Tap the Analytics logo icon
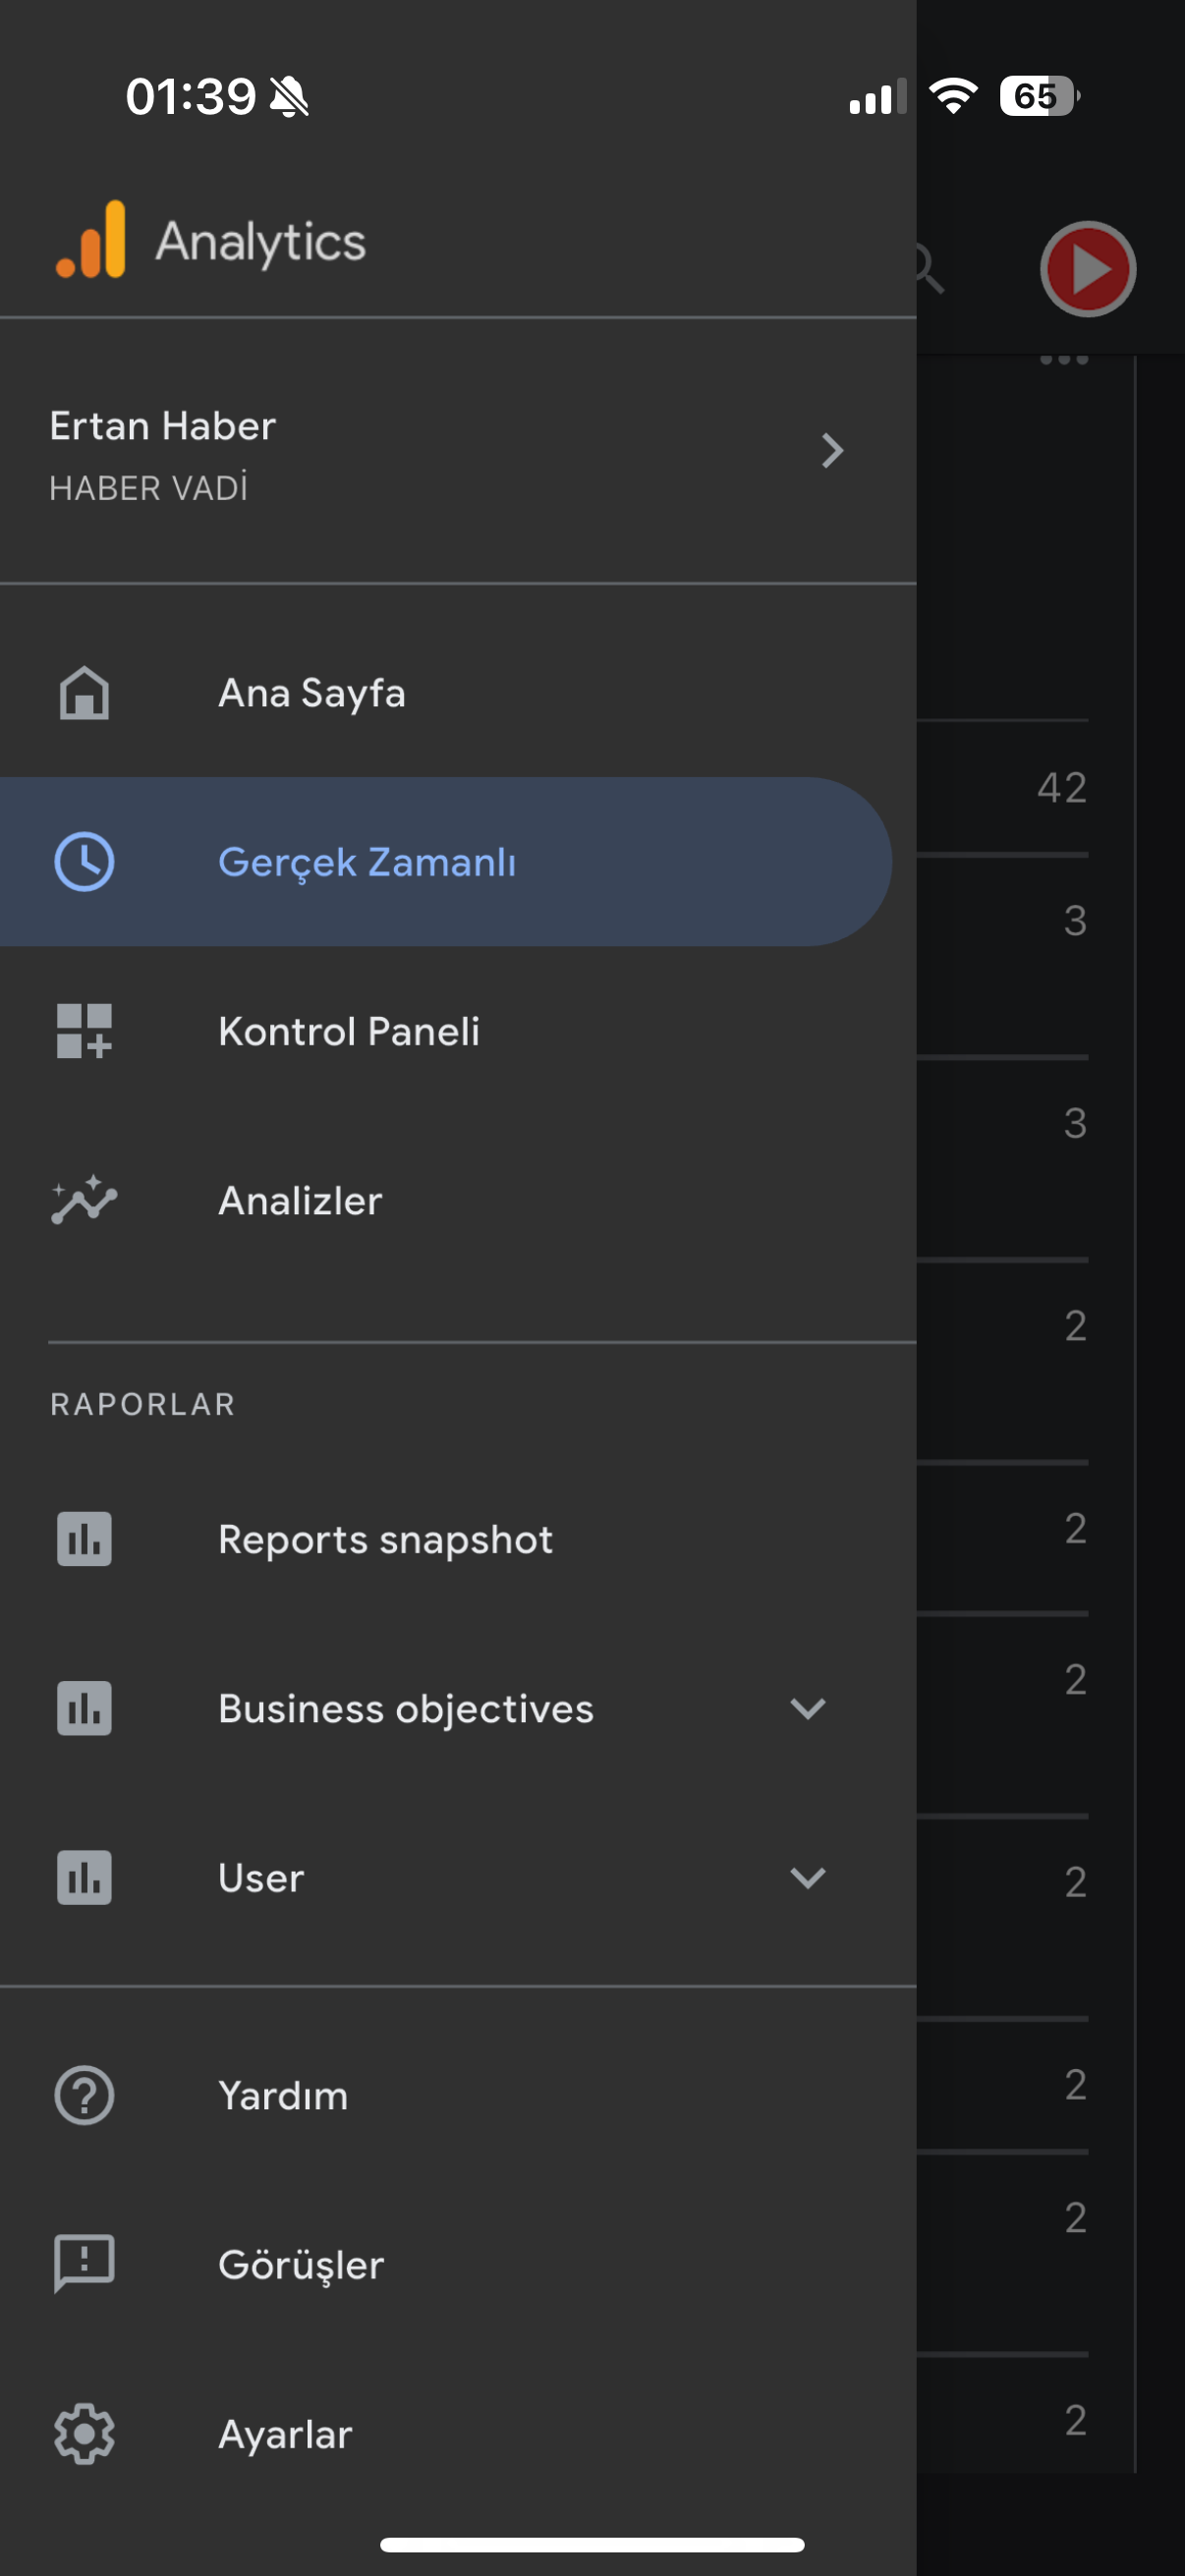This screenshot has width=1185, height=2576. 91,240
